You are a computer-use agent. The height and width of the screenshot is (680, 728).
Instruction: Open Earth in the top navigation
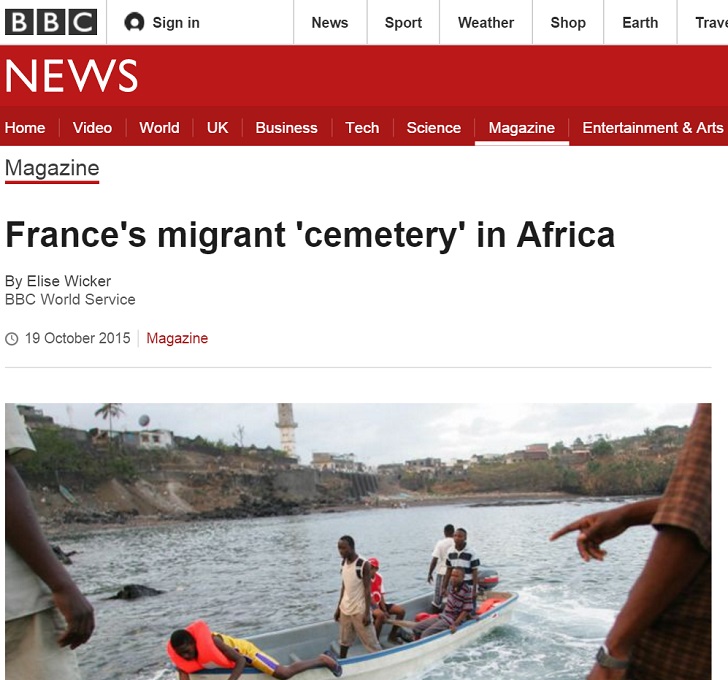click(640, 22)
